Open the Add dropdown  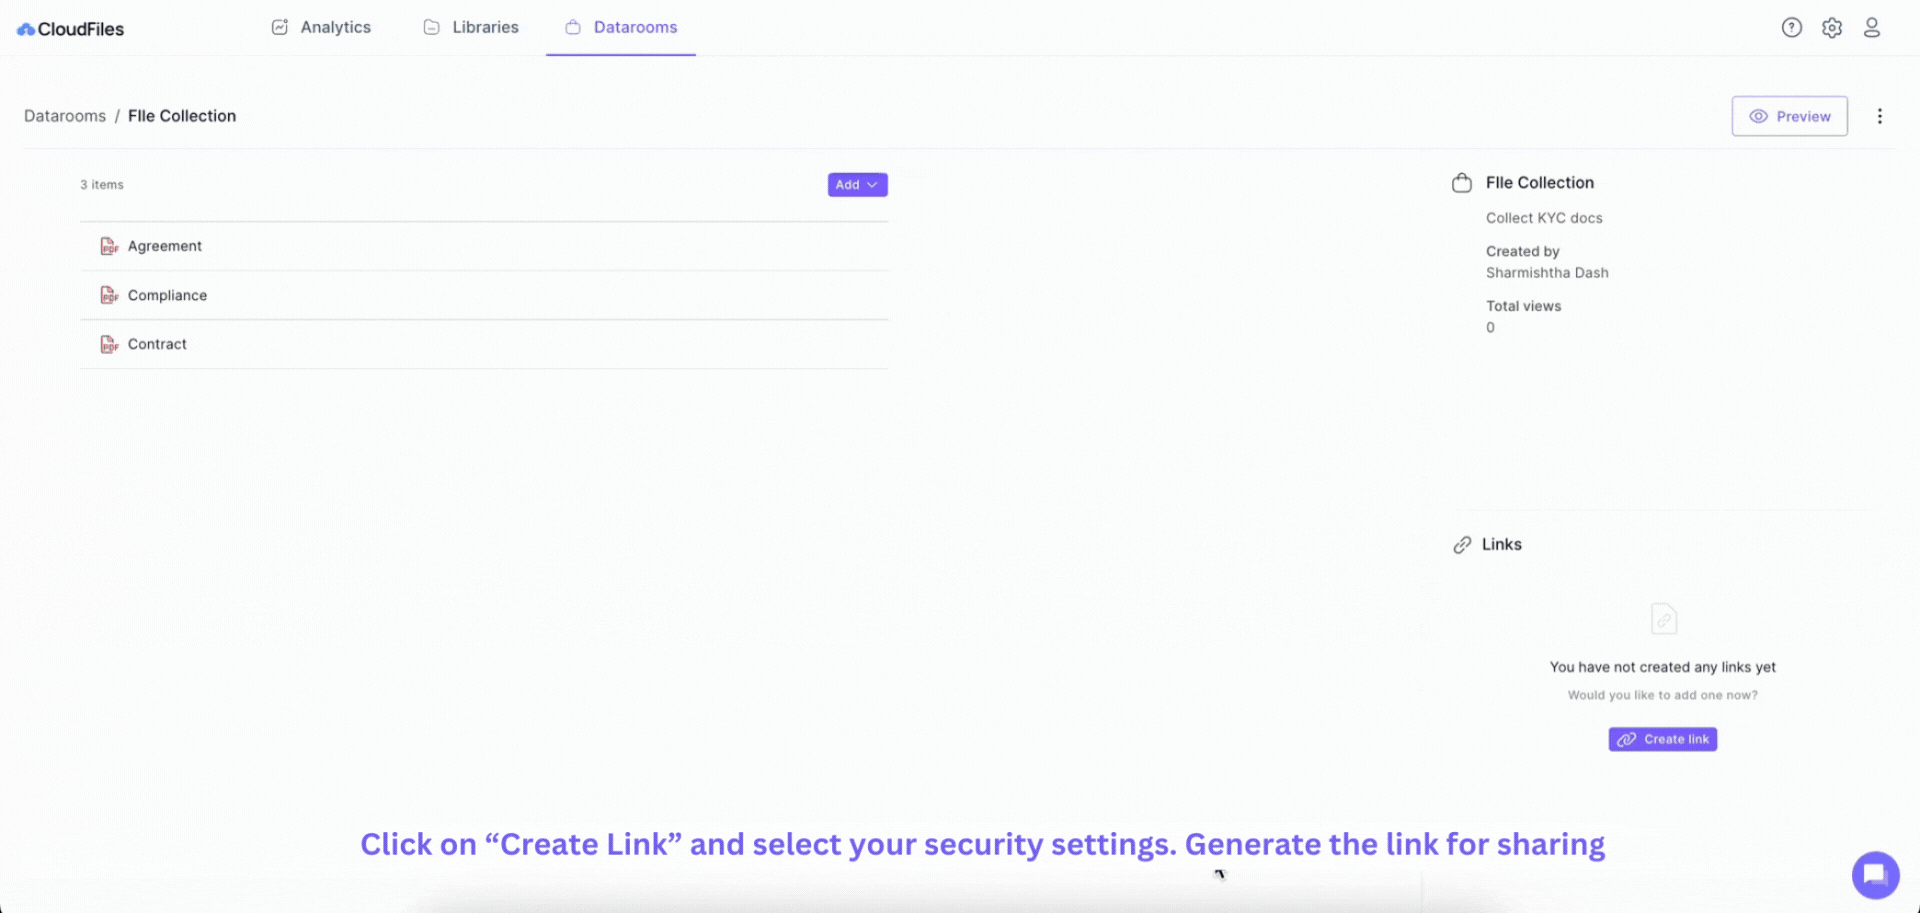click(856, 184)
